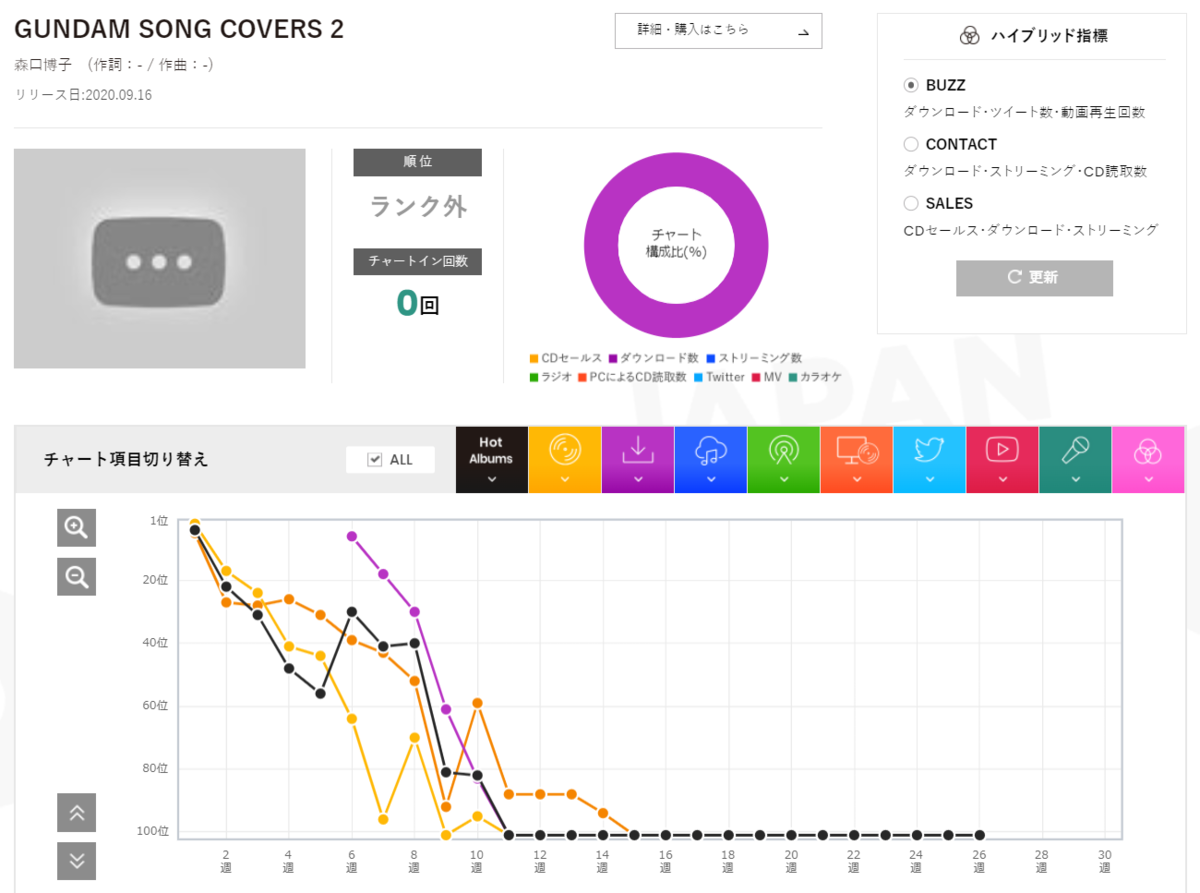Toggle the CD sales disc chart icon
Image resolution: width=1200 pixels, height=893 pixels.
pos(565,451)
